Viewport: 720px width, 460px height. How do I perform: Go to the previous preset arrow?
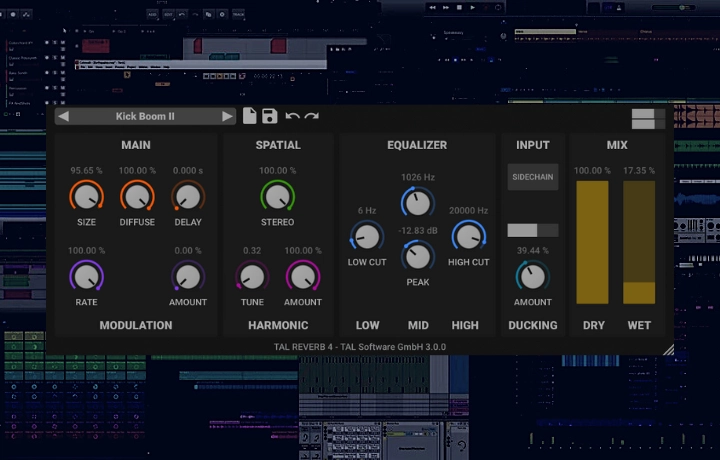click(64, 117)
